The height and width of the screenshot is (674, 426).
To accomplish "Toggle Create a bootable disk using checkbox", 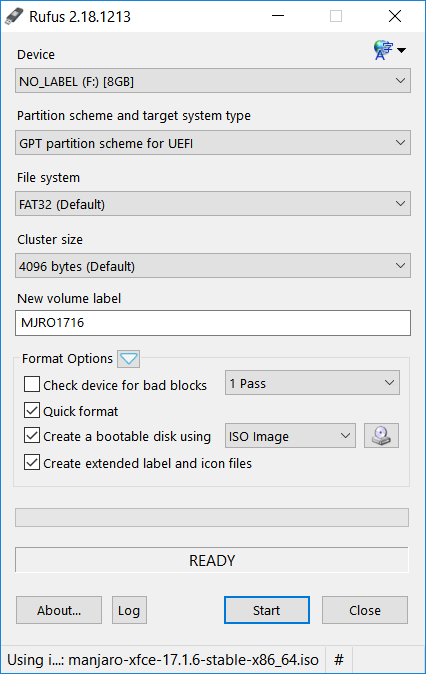I will tap(32, 435).
